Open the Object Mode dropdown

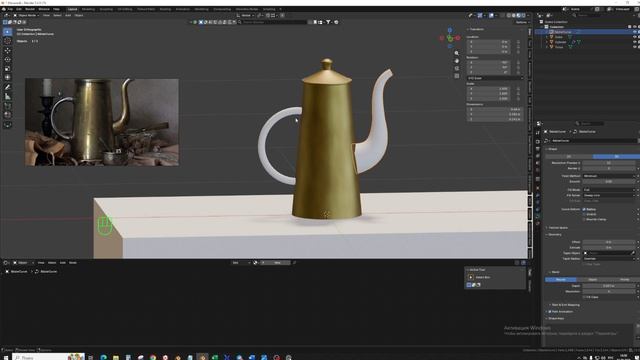(26, 16)
